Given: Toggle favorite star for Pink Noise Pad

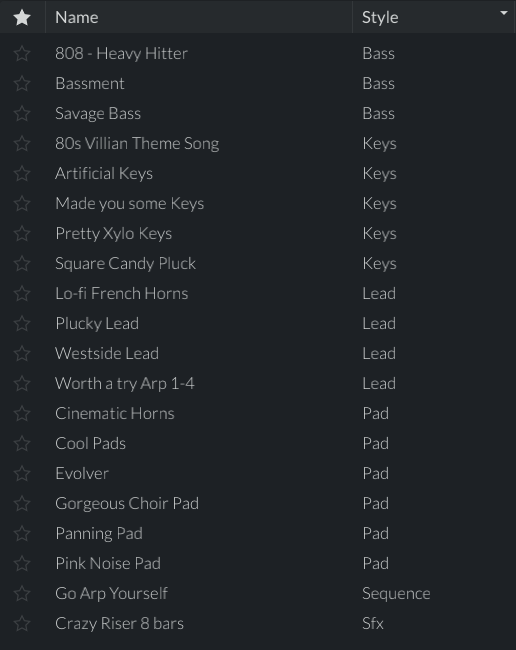Looking at the screenshot, I should 22,563.
